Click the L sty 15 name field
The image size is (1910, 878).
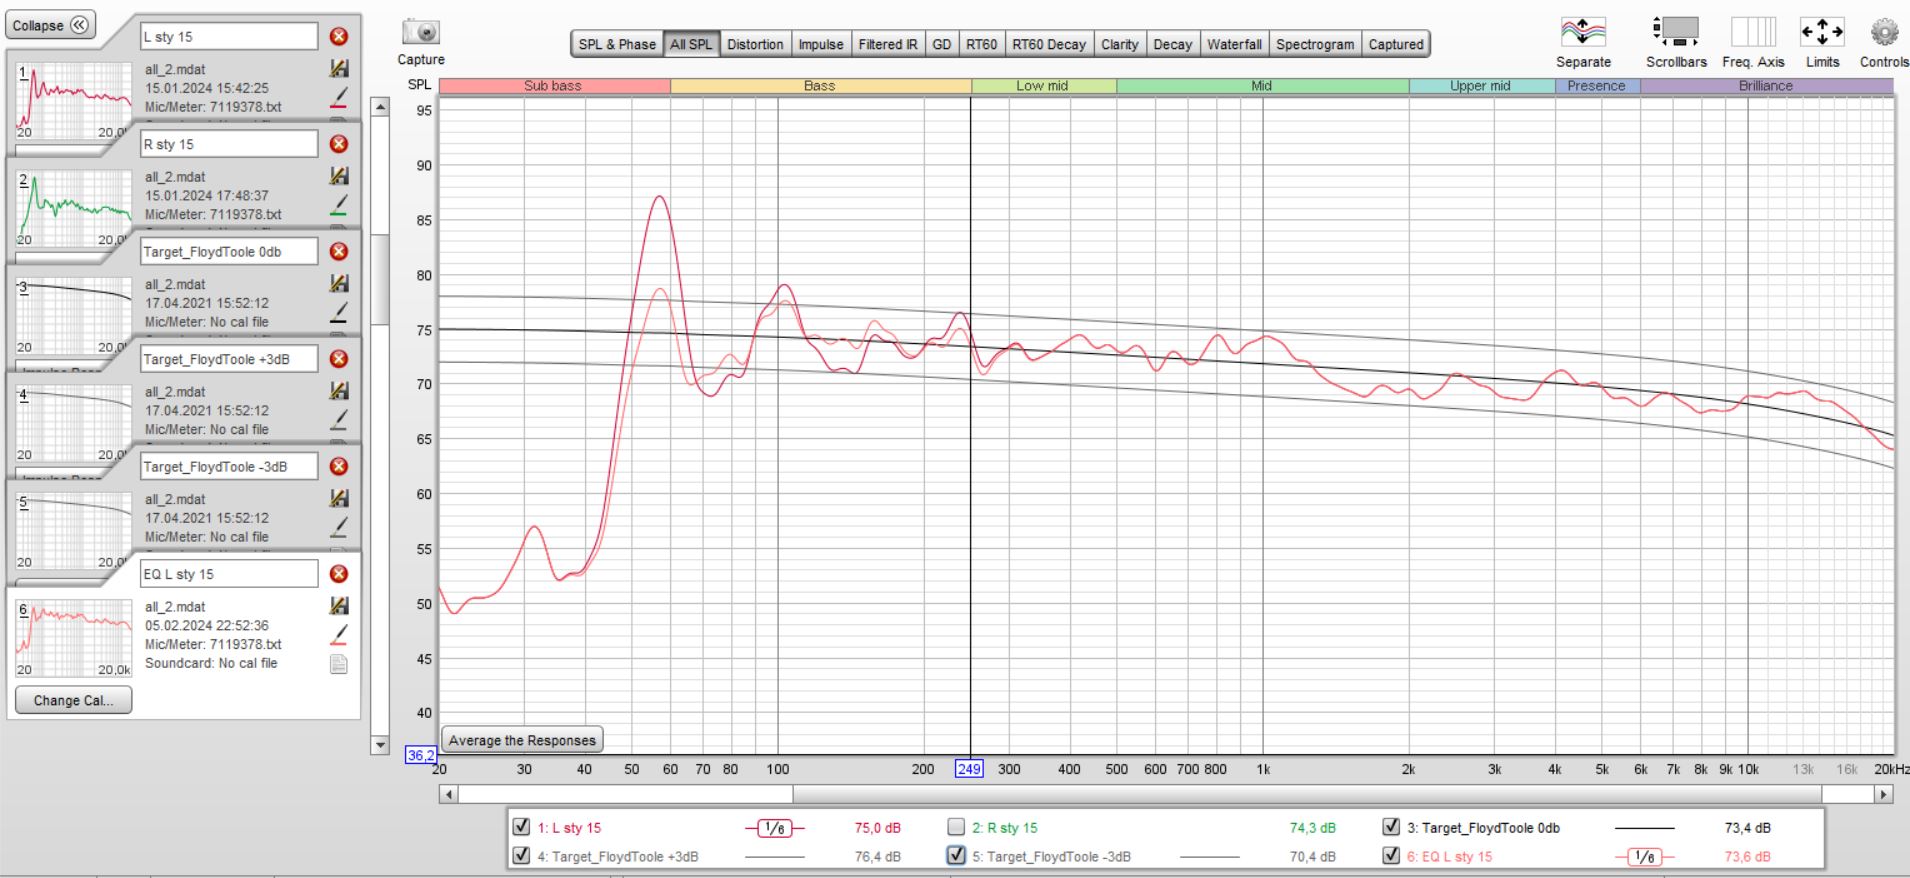(x=229, y=36)
